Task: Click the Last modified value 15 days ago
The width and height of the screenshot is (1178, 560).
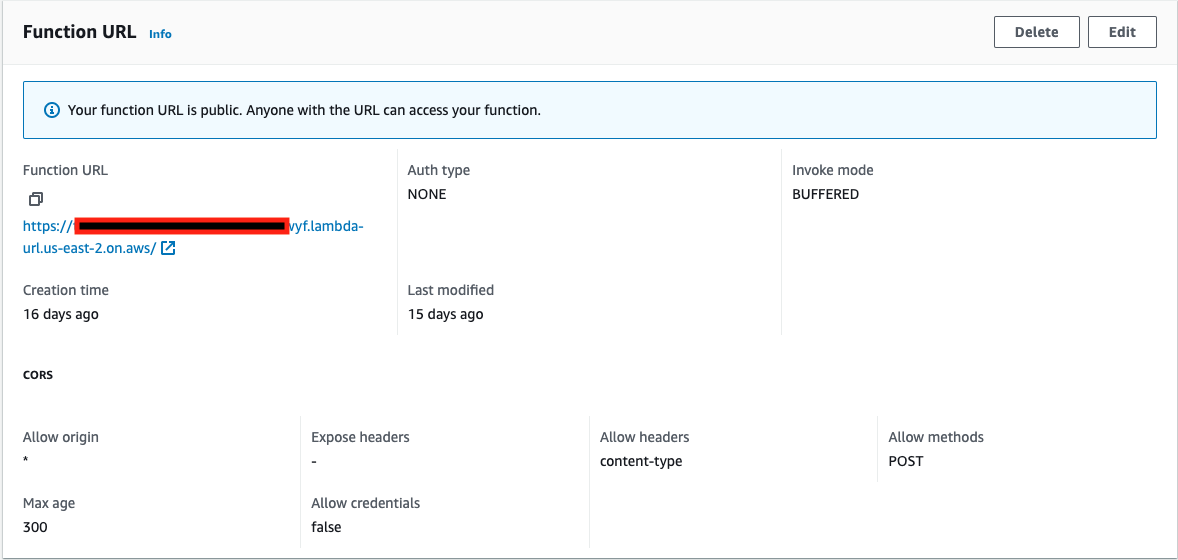Action: 445,314
